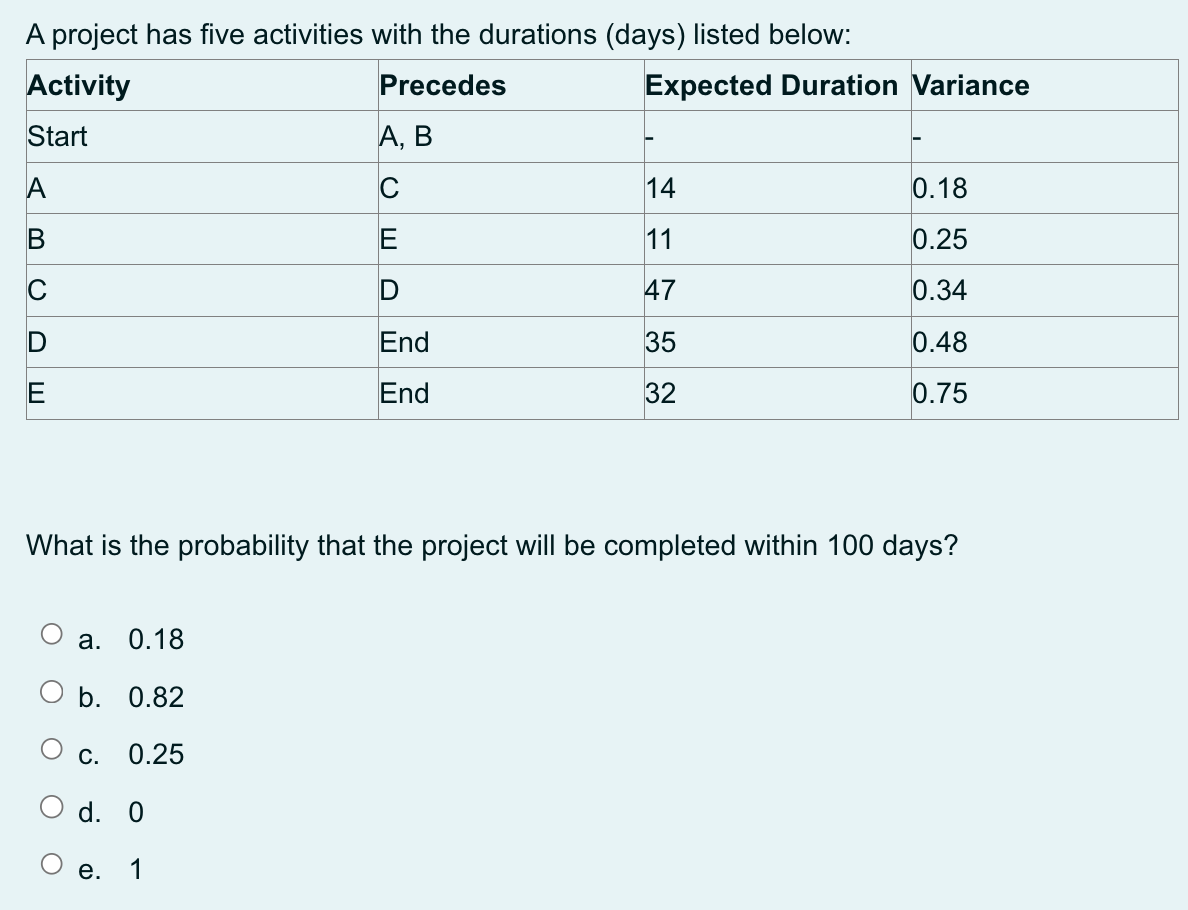
Task: Click the Expected Duration column header
Action: (774, 86)
